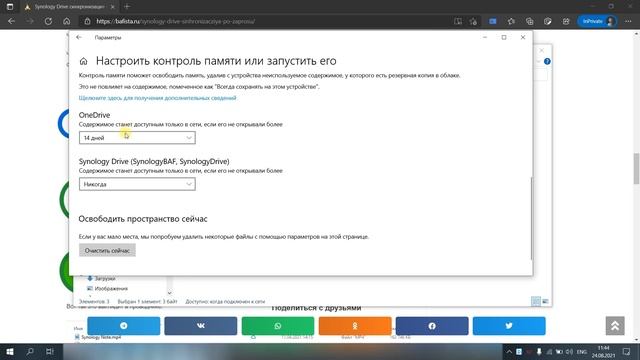640x360 pixels.
Task: Click the browser back arrow
Action: (x=11, y=21)
